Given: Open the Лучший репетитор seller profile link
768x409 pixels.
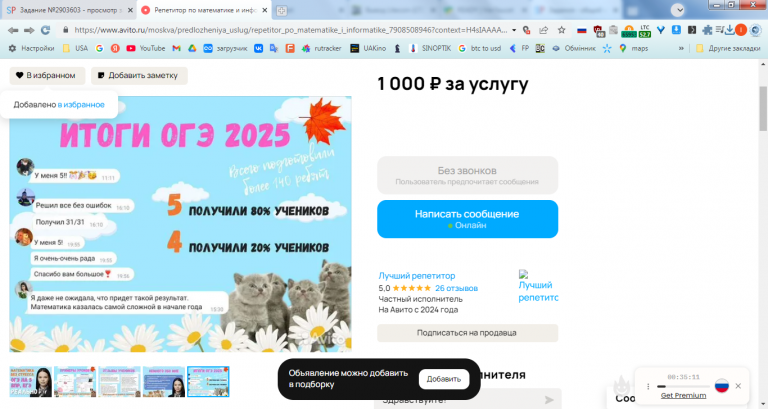Looking at the screenshot, I should 417,276.
